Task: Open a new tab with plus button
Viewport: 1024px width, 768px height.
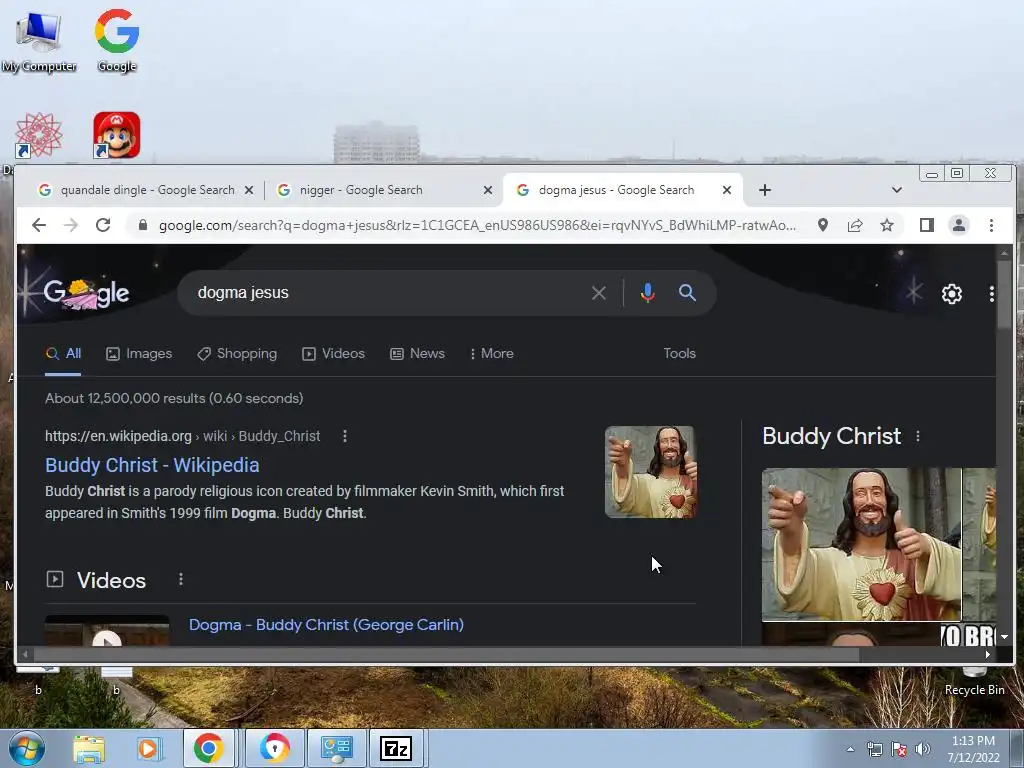Action: pyautogui.click(x=765, y=190)
